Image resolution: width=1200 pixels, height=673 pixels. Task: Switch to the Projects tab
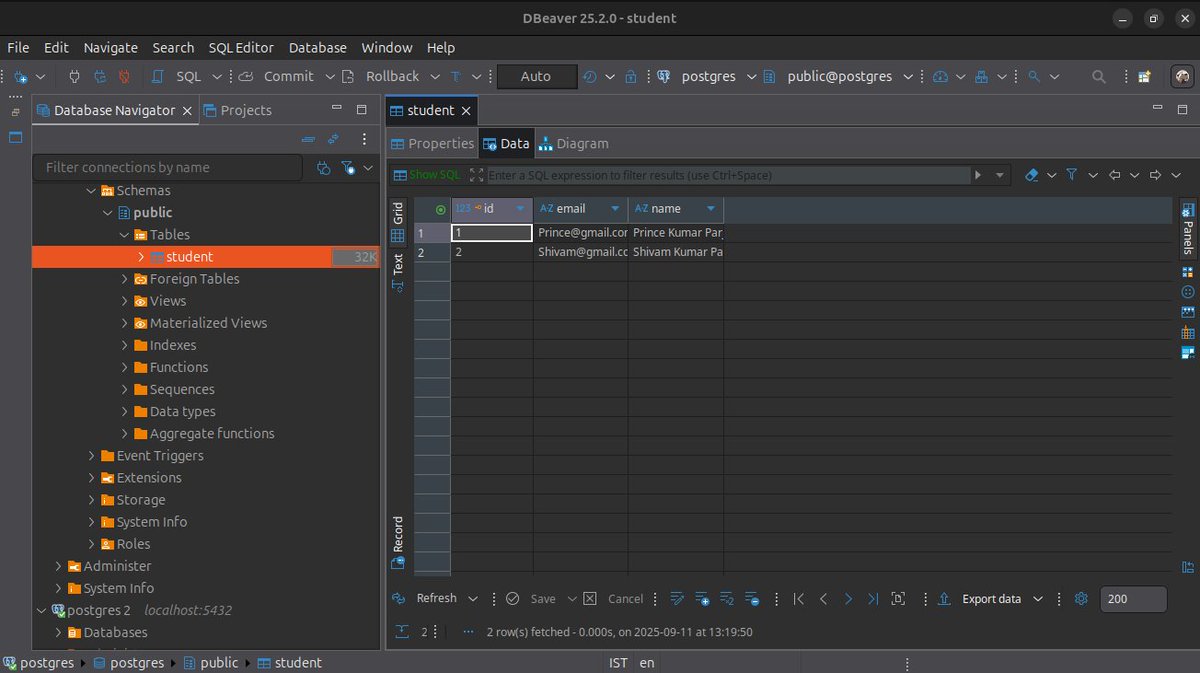click(x=237, y=110)
